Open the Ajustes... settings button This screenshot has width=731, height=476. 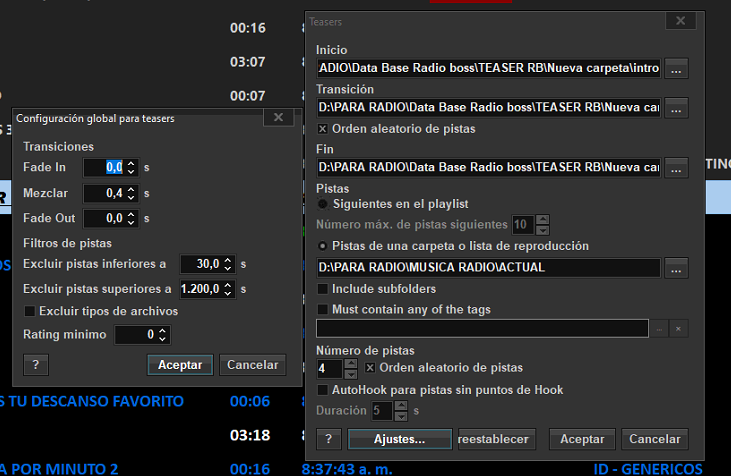(399, 439)
